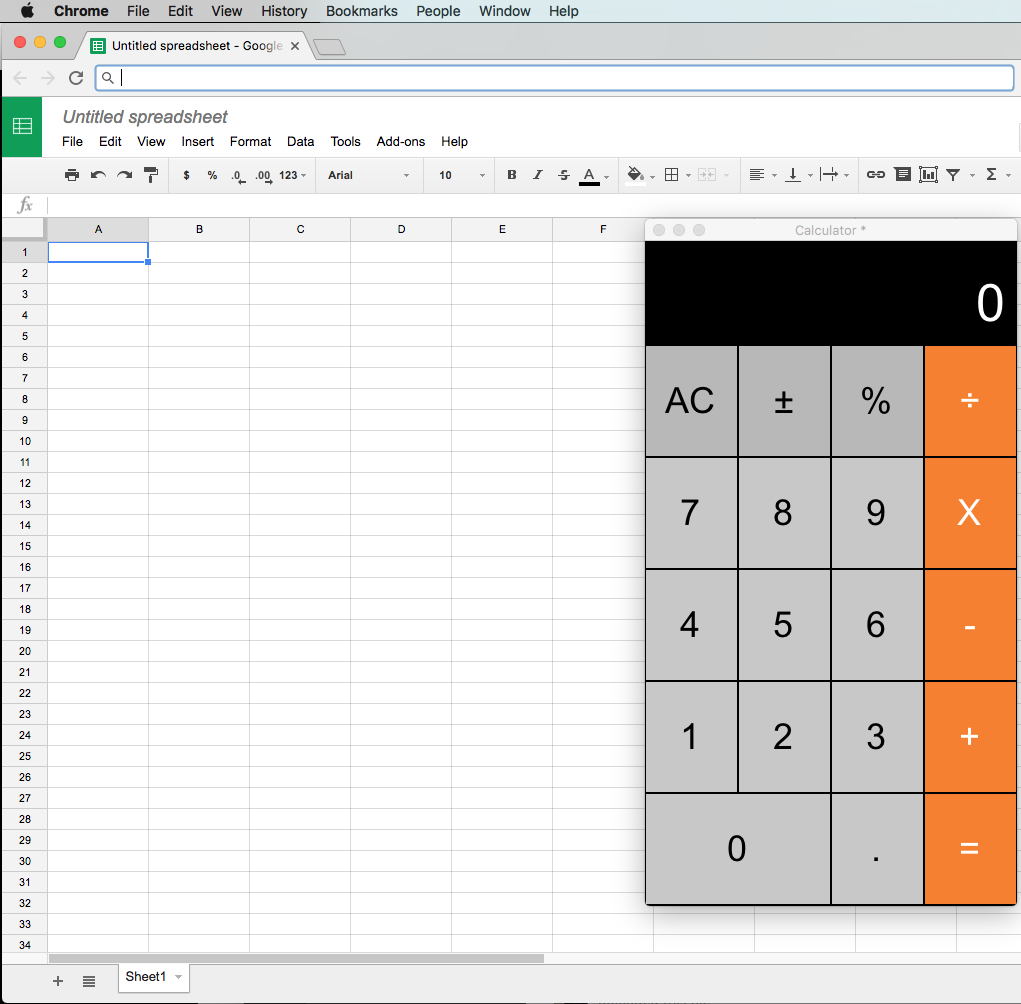
Task: Expand the functions dropdown arrow
Action: click(x=1008, y=176)
